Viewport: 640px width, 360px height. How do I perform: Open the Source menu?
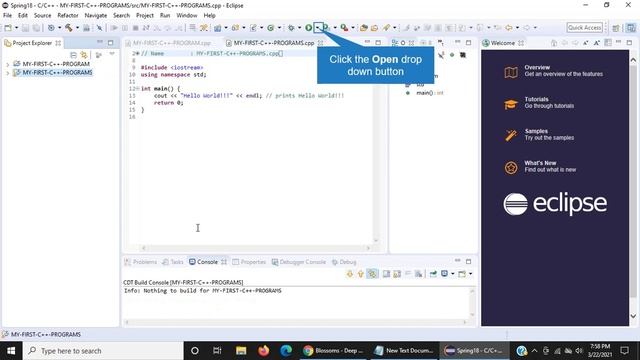click(x=42, y=16)
